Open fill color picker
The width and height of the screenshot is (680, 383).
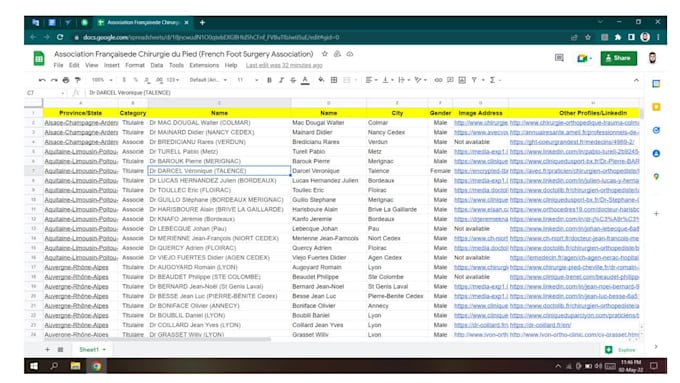(321, 80)
